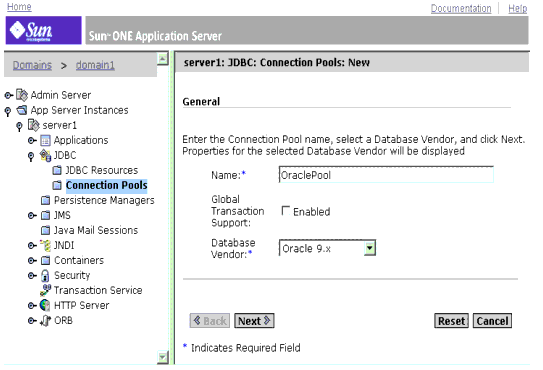
Task: Click the Connection Pools folder icon
Action: (x=57, y=185)
